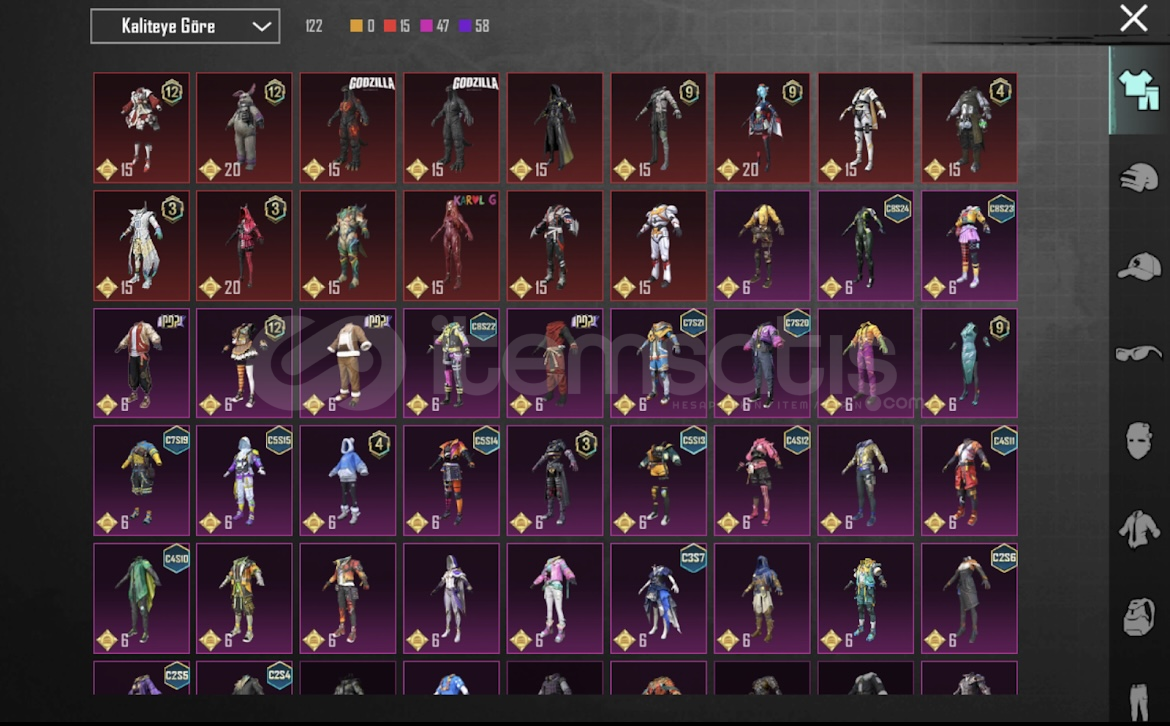View the jacket tops category
1170x726 pixels.
[1139, 529]
